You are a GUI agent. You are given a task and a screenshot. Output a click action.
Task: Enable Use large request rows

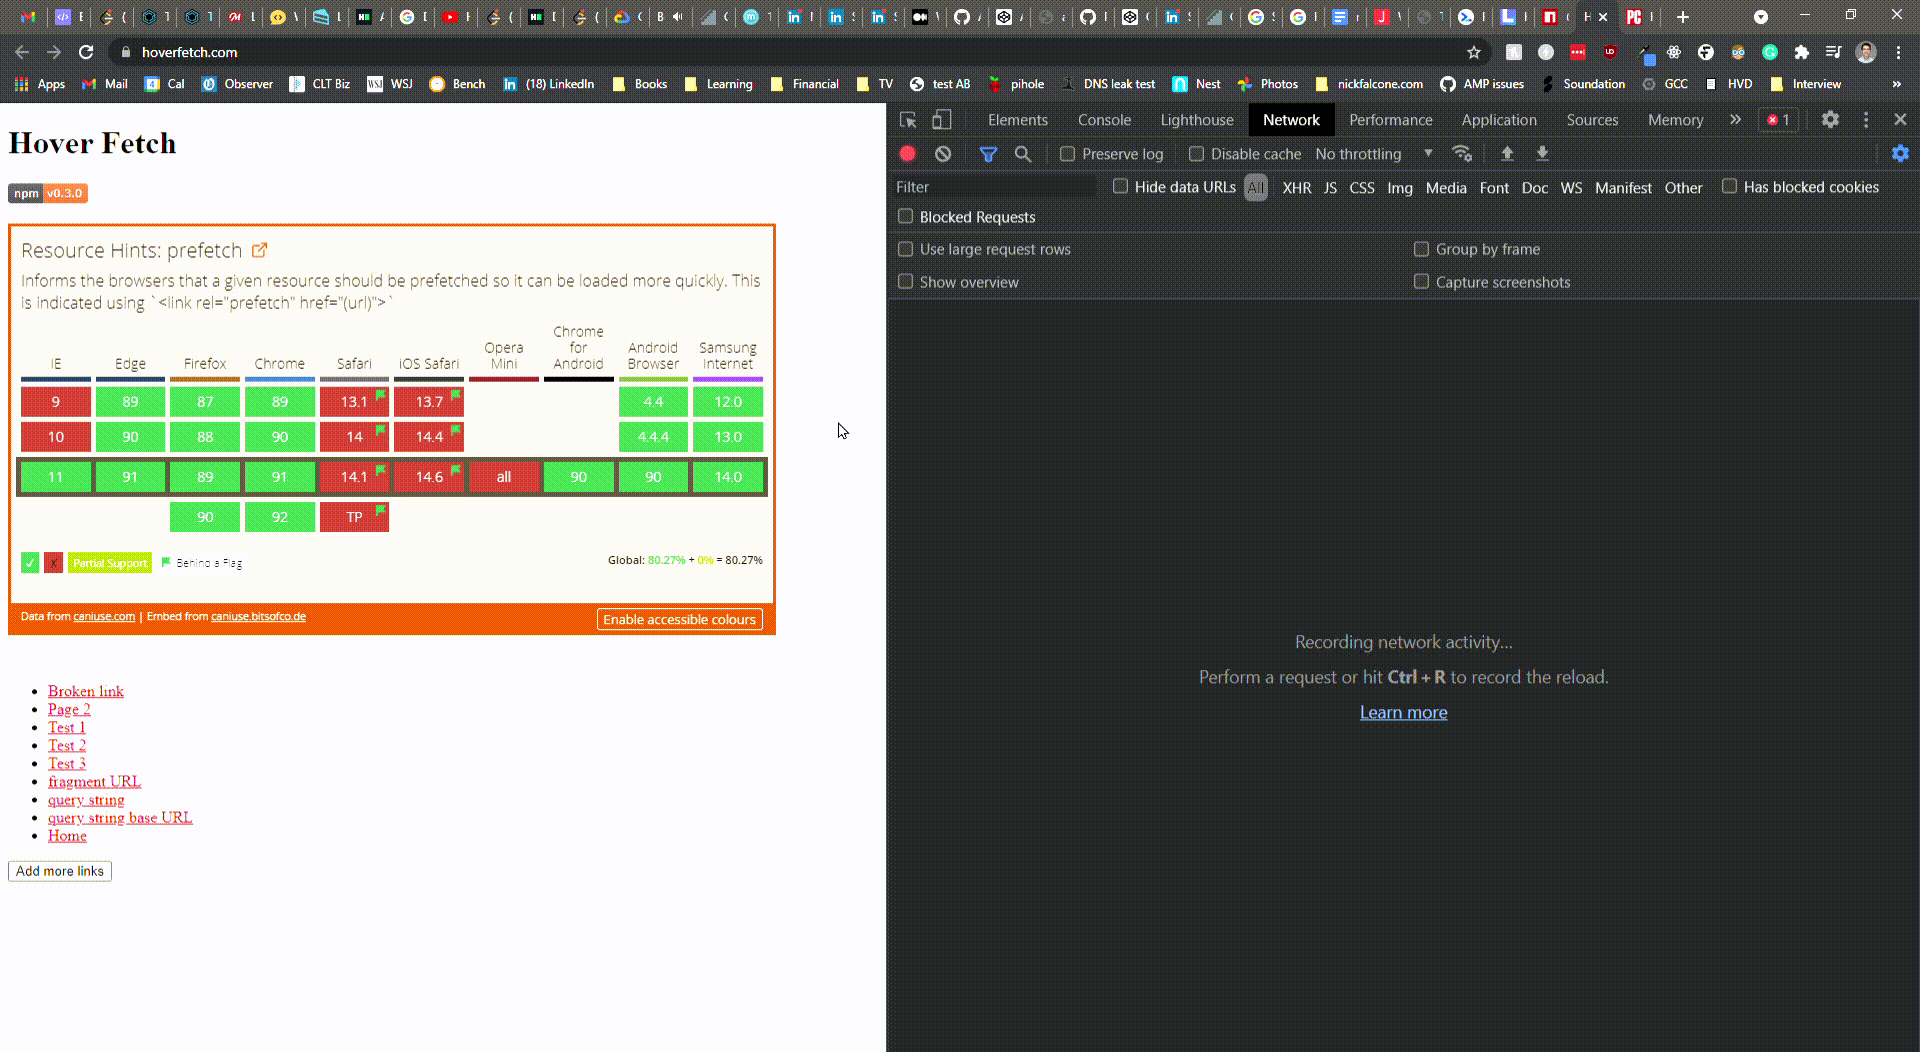point(906,249)
